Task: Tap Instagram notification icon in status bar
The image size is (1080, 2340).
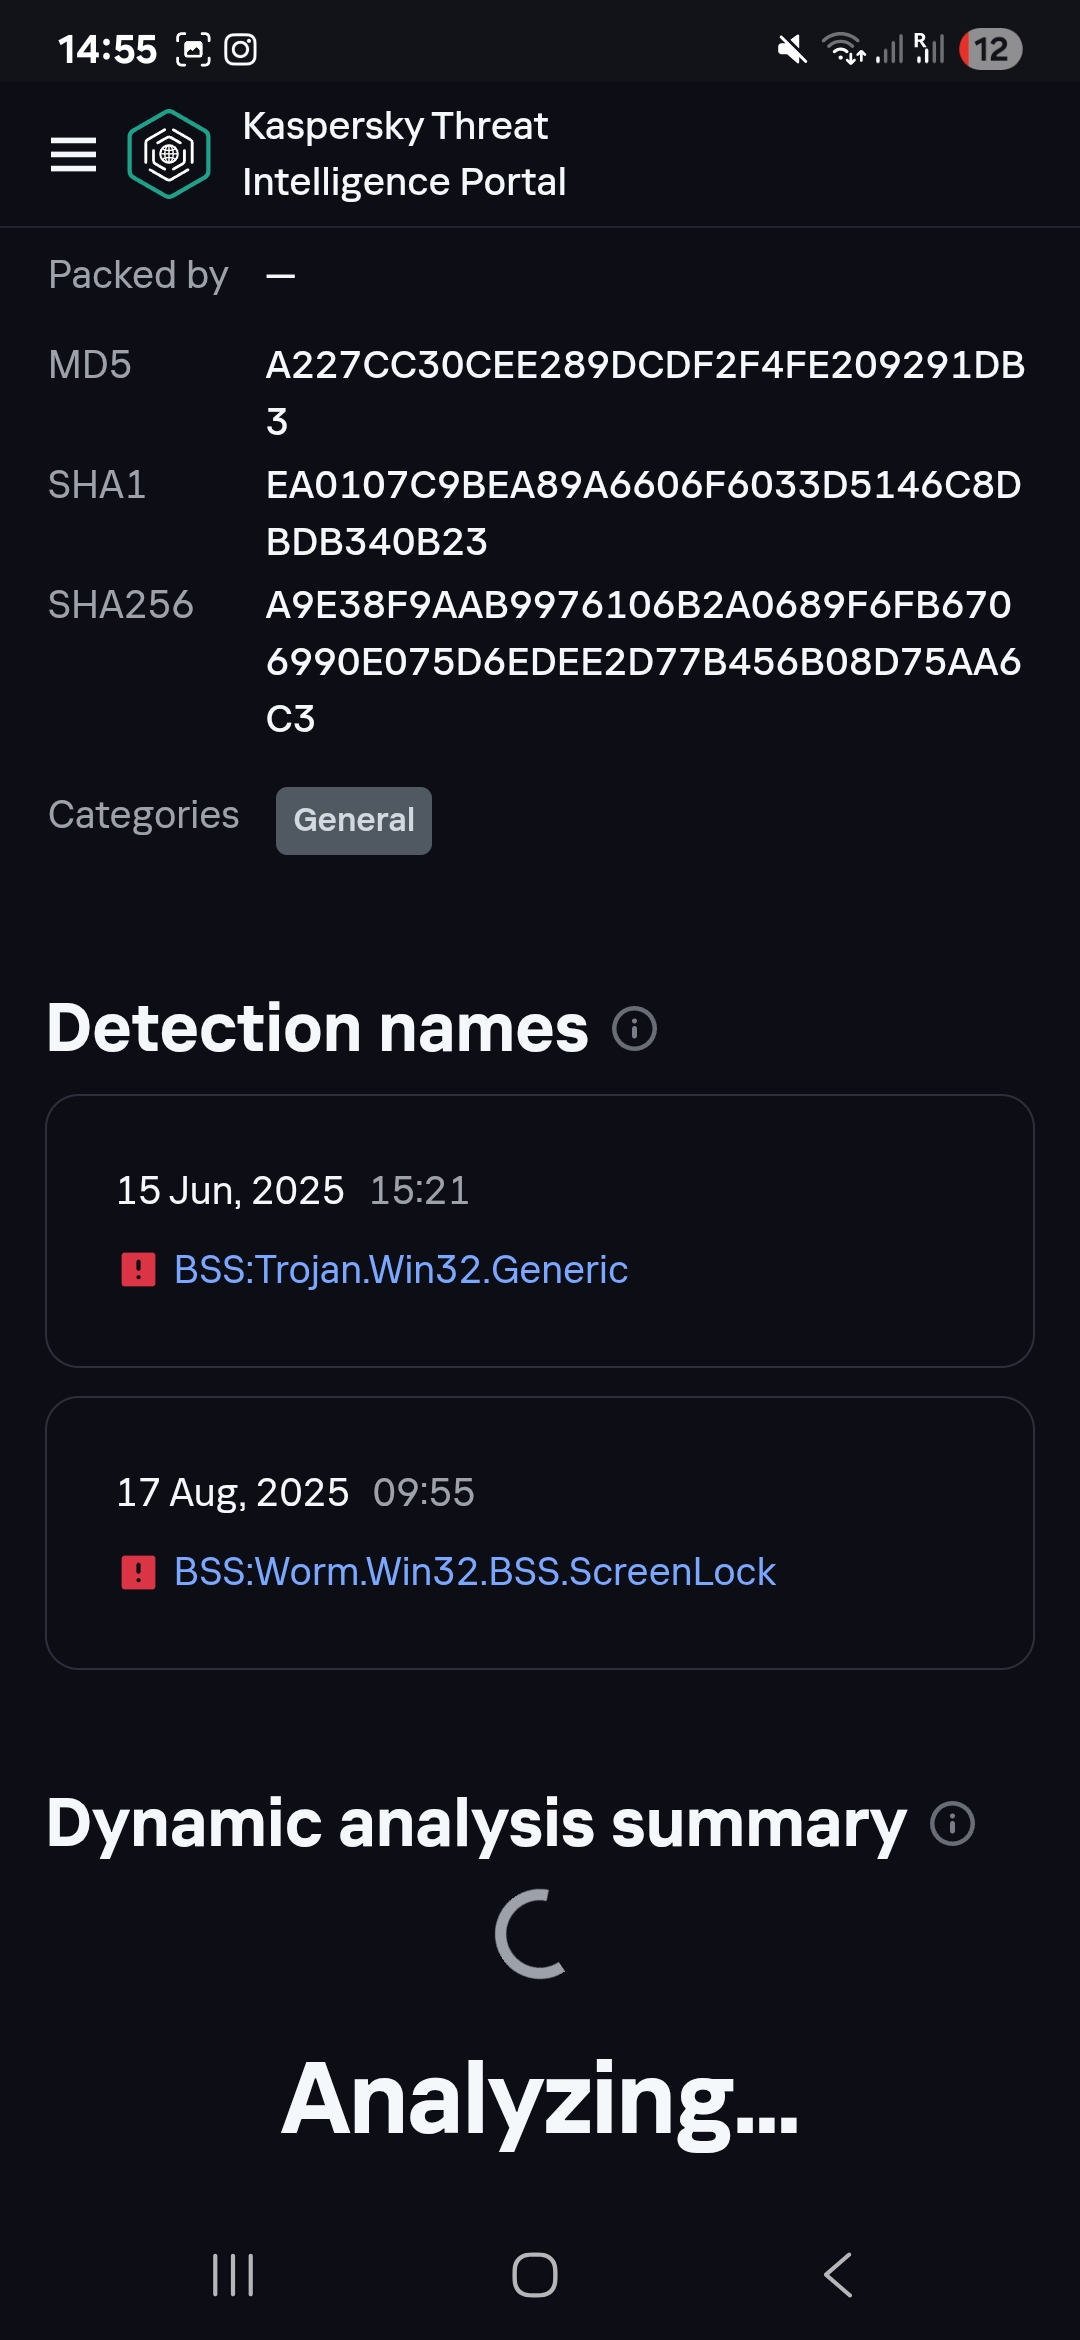Action: point(240,49)
